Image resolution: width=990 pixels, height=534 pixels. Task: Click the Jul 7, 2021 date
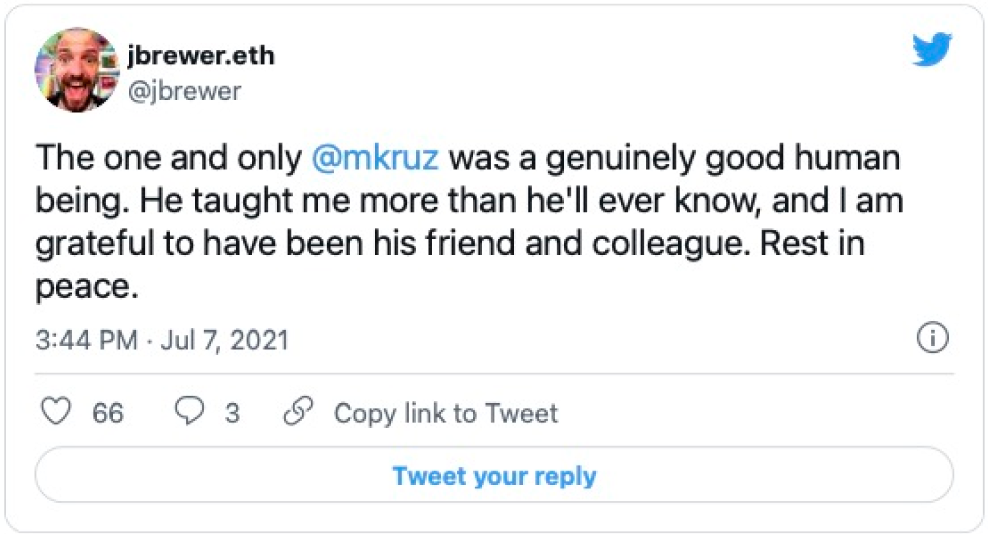point(223,340)
